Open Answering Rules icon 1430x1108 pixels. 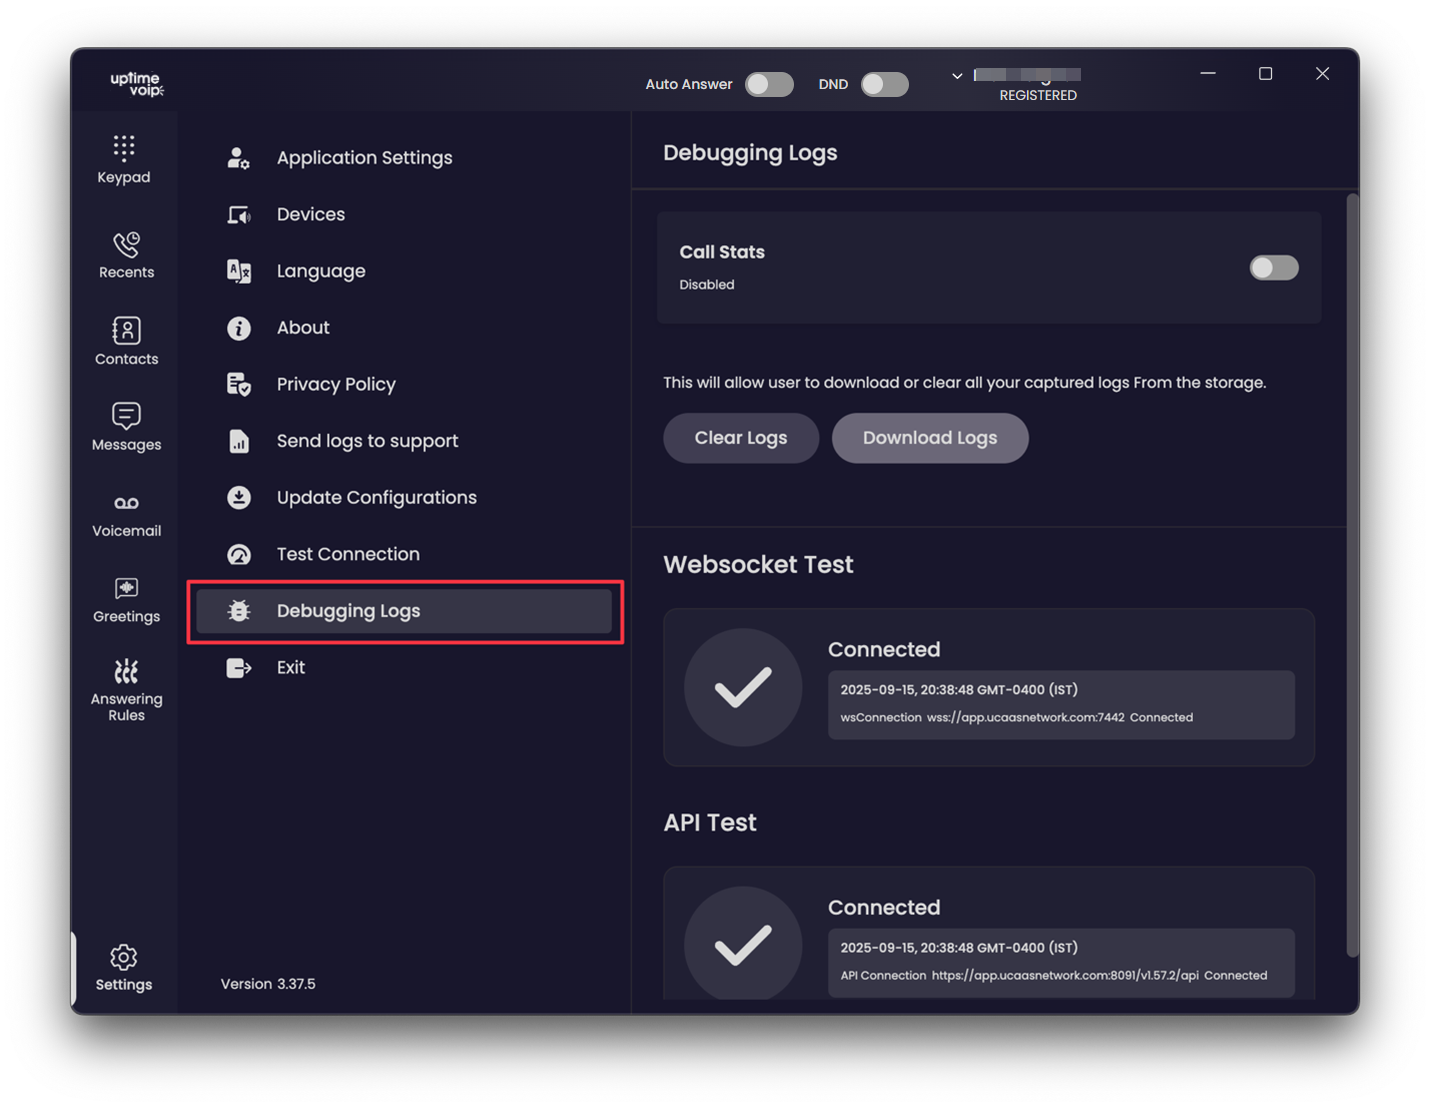click(x=126, y=671)
